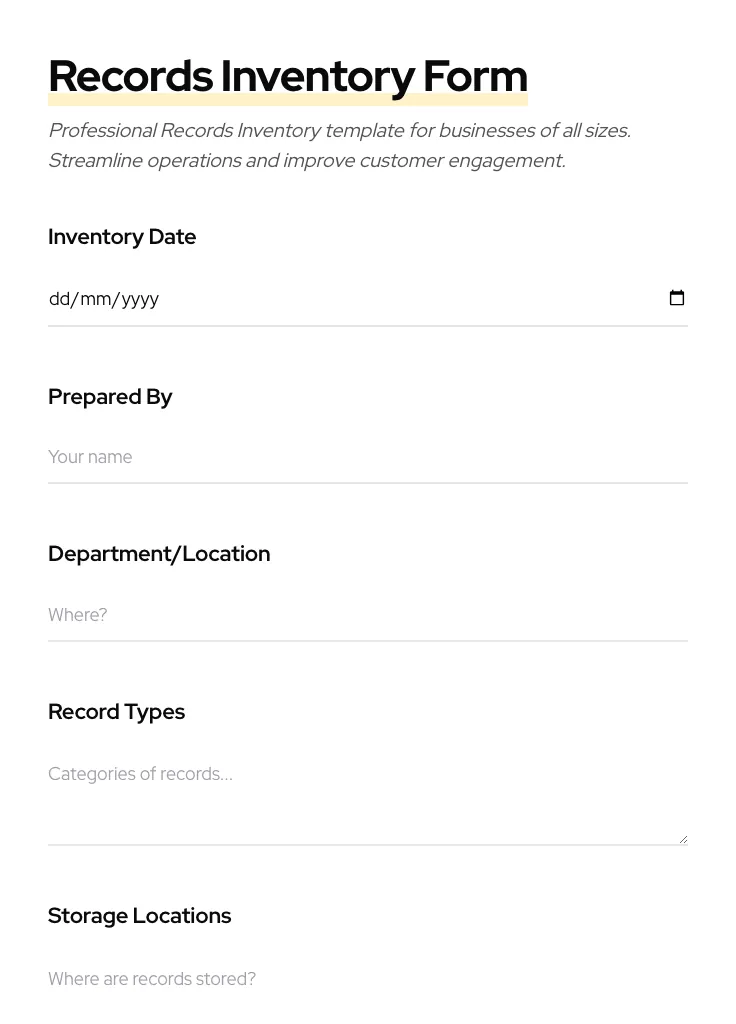Click the Prepared By heading
The height and width of the screenshot is (1024, 736).
coord(110,397)
